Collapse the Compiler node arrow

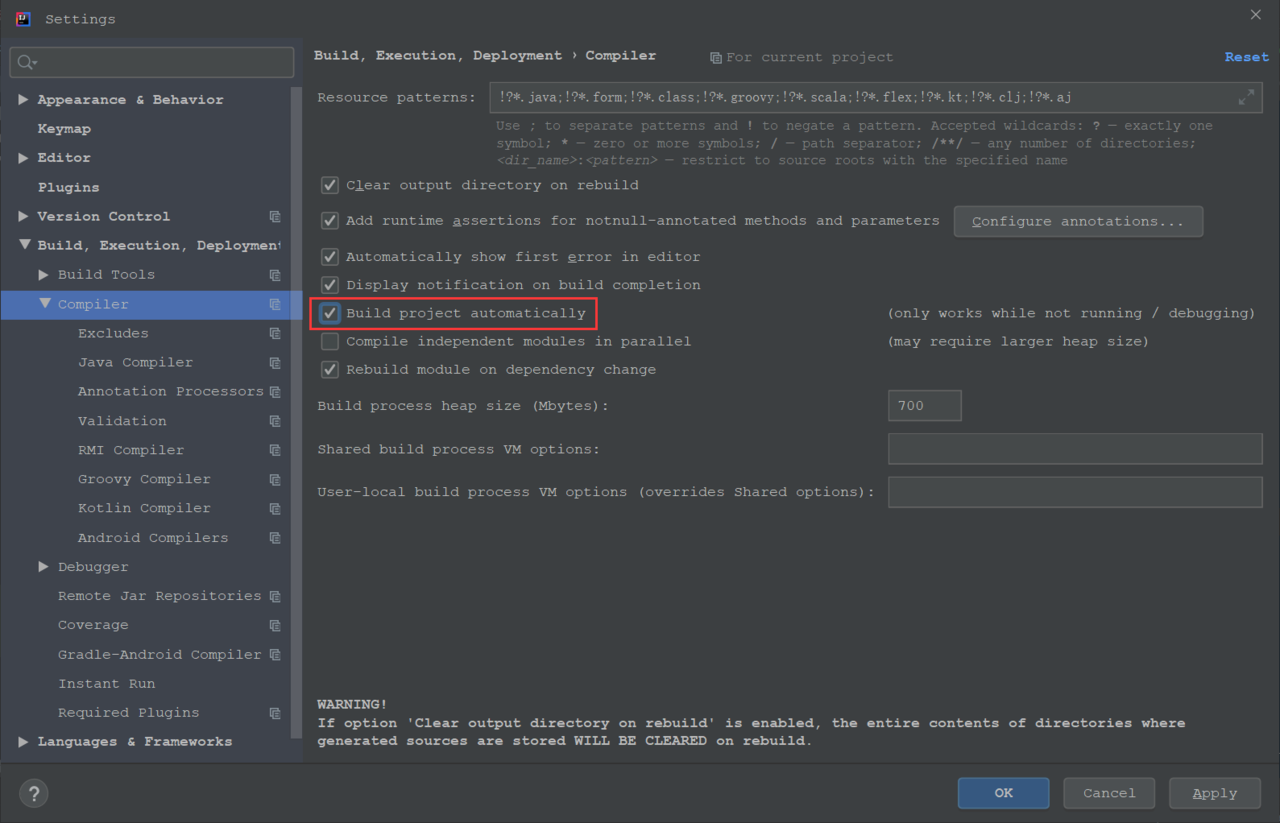pos(44,304)
